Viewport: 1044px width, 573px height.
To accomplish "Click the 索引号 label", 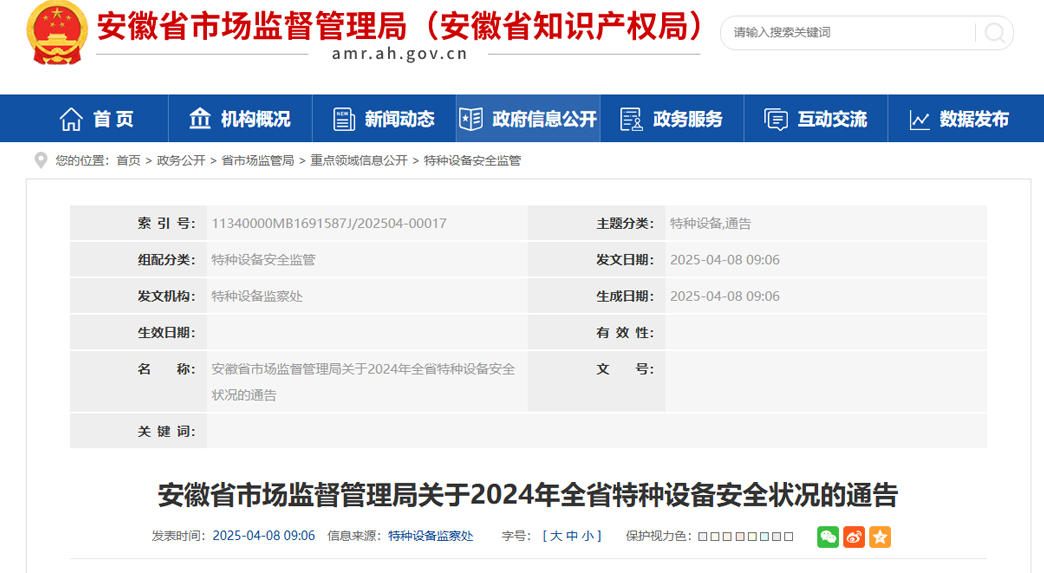I will (x=166, y=224).
